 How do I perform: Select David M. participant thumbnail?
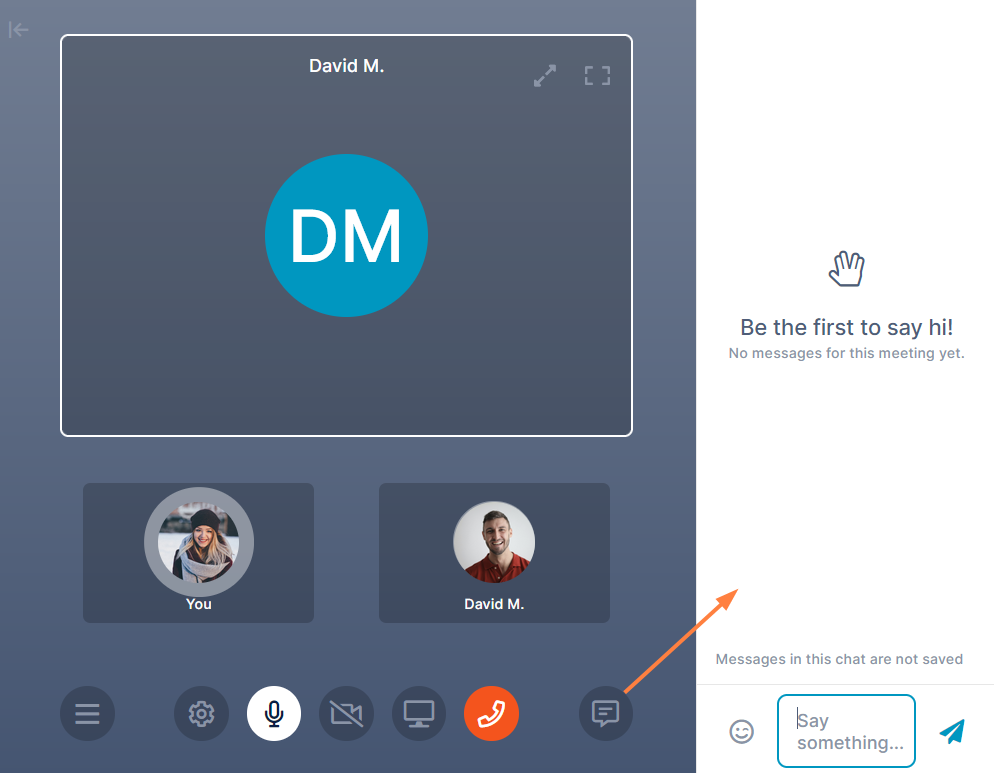494,553
